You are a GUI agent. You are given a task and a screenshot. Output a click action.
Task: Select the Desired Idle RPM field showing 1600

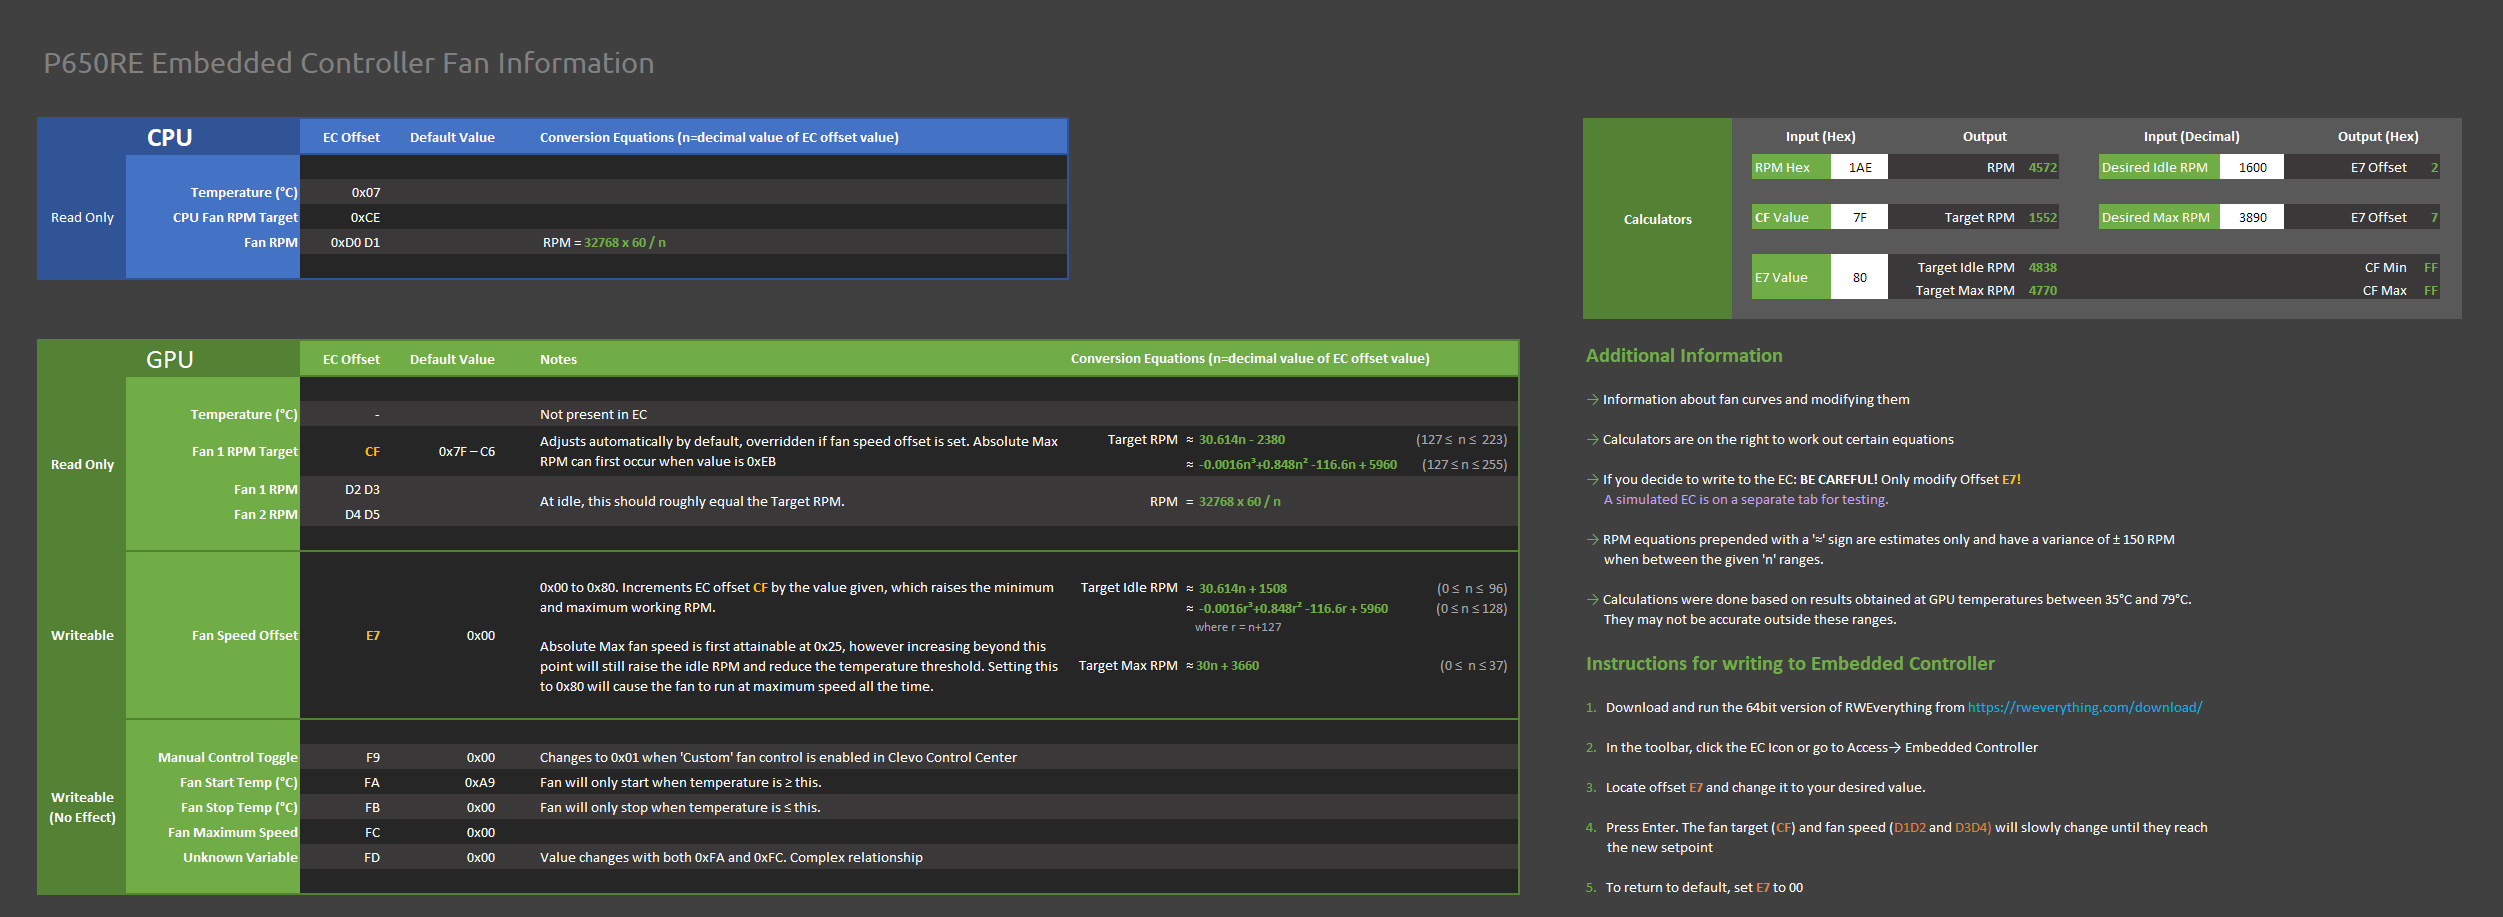2252,167
